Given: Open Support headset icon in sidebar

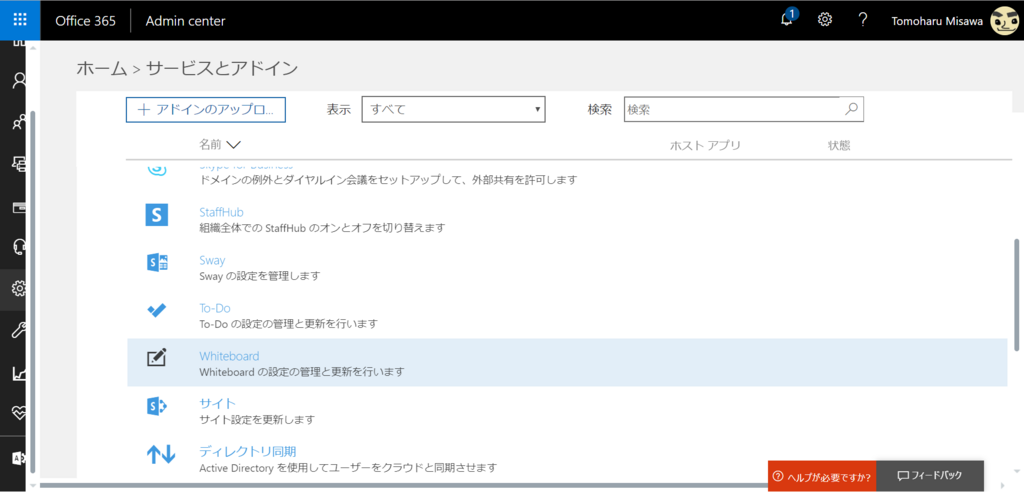Looking at the screenshot, I should tap(20, 246).
